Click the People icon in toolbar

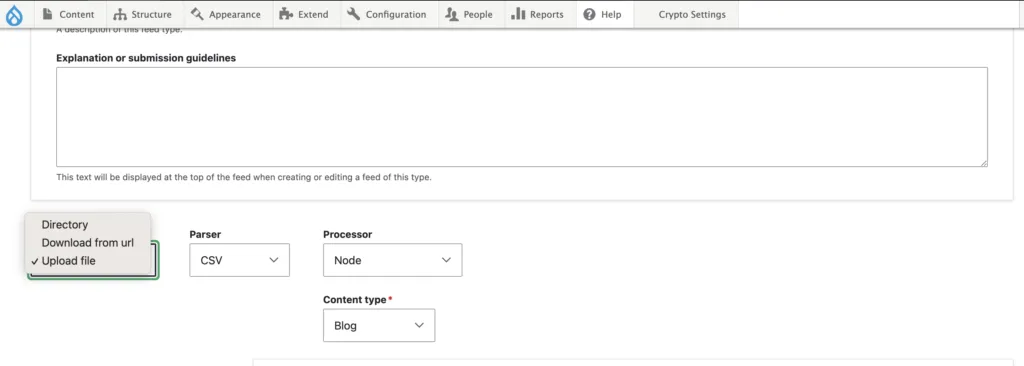tap(451, 14)
